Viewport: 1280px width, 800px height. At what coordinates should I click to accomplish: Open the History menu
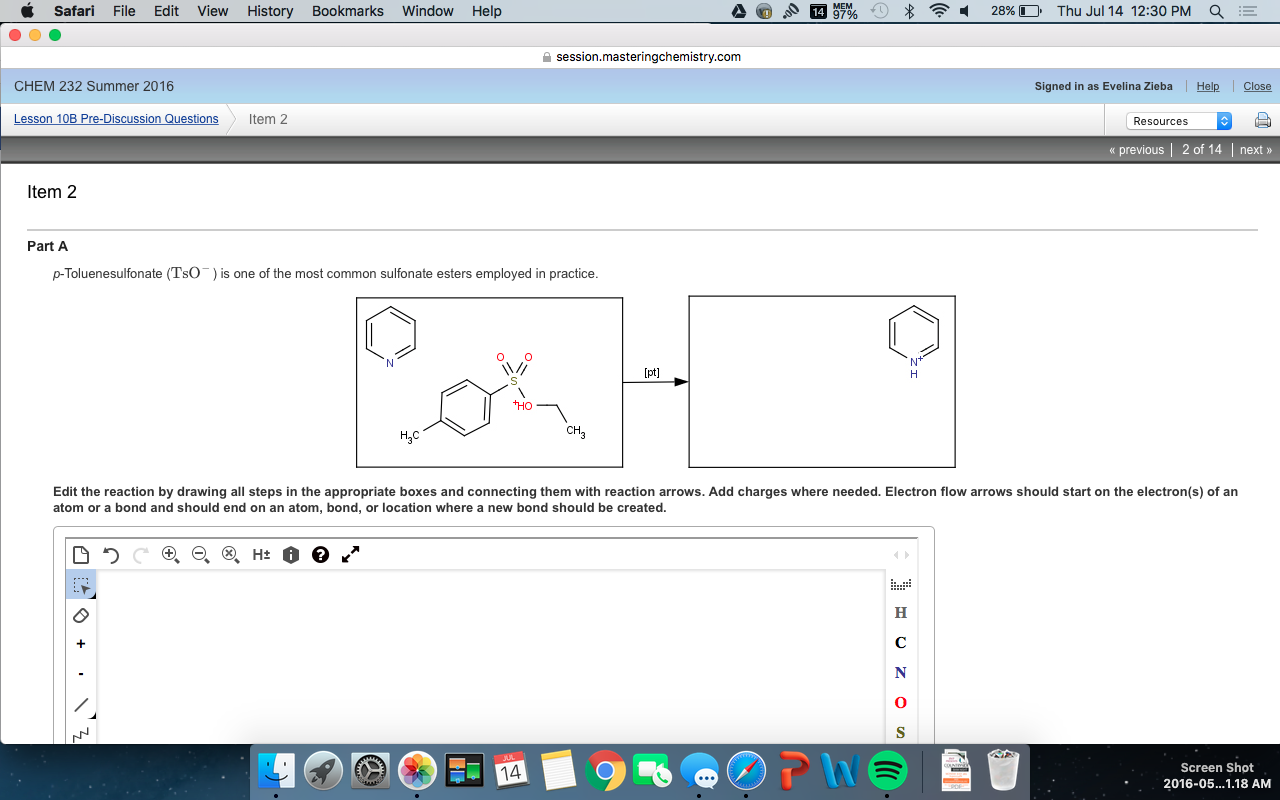click(269, 11)
